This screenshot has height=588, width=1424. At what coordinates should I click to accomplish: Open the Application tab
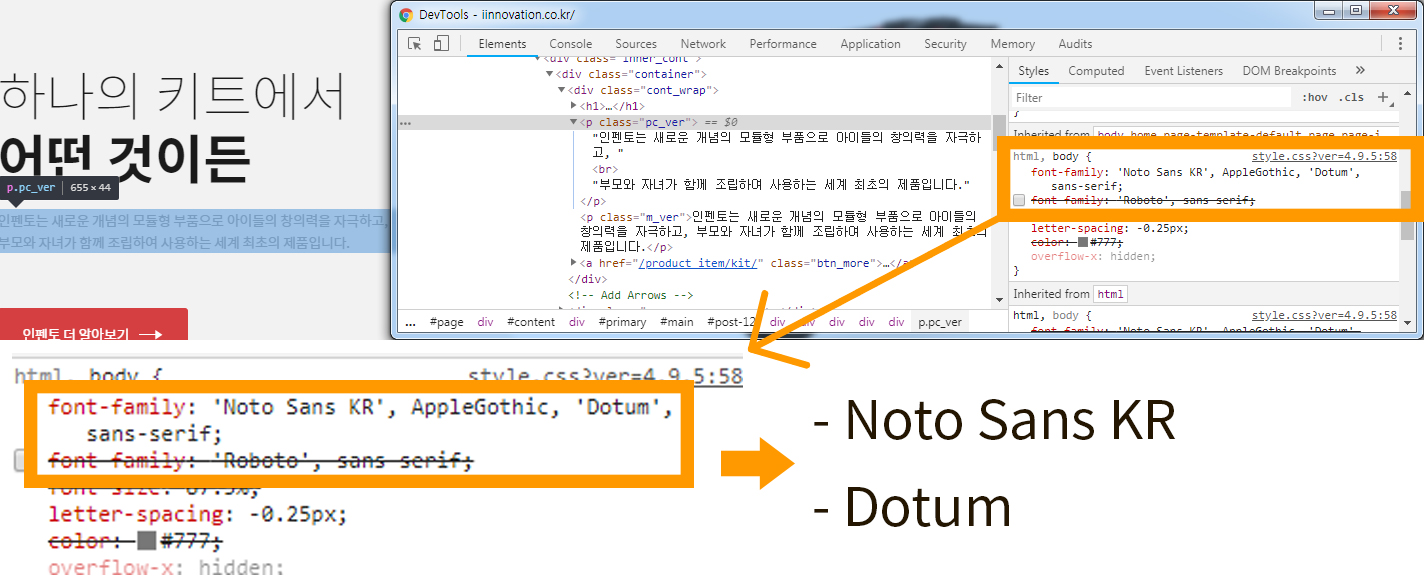coord(870,44)
